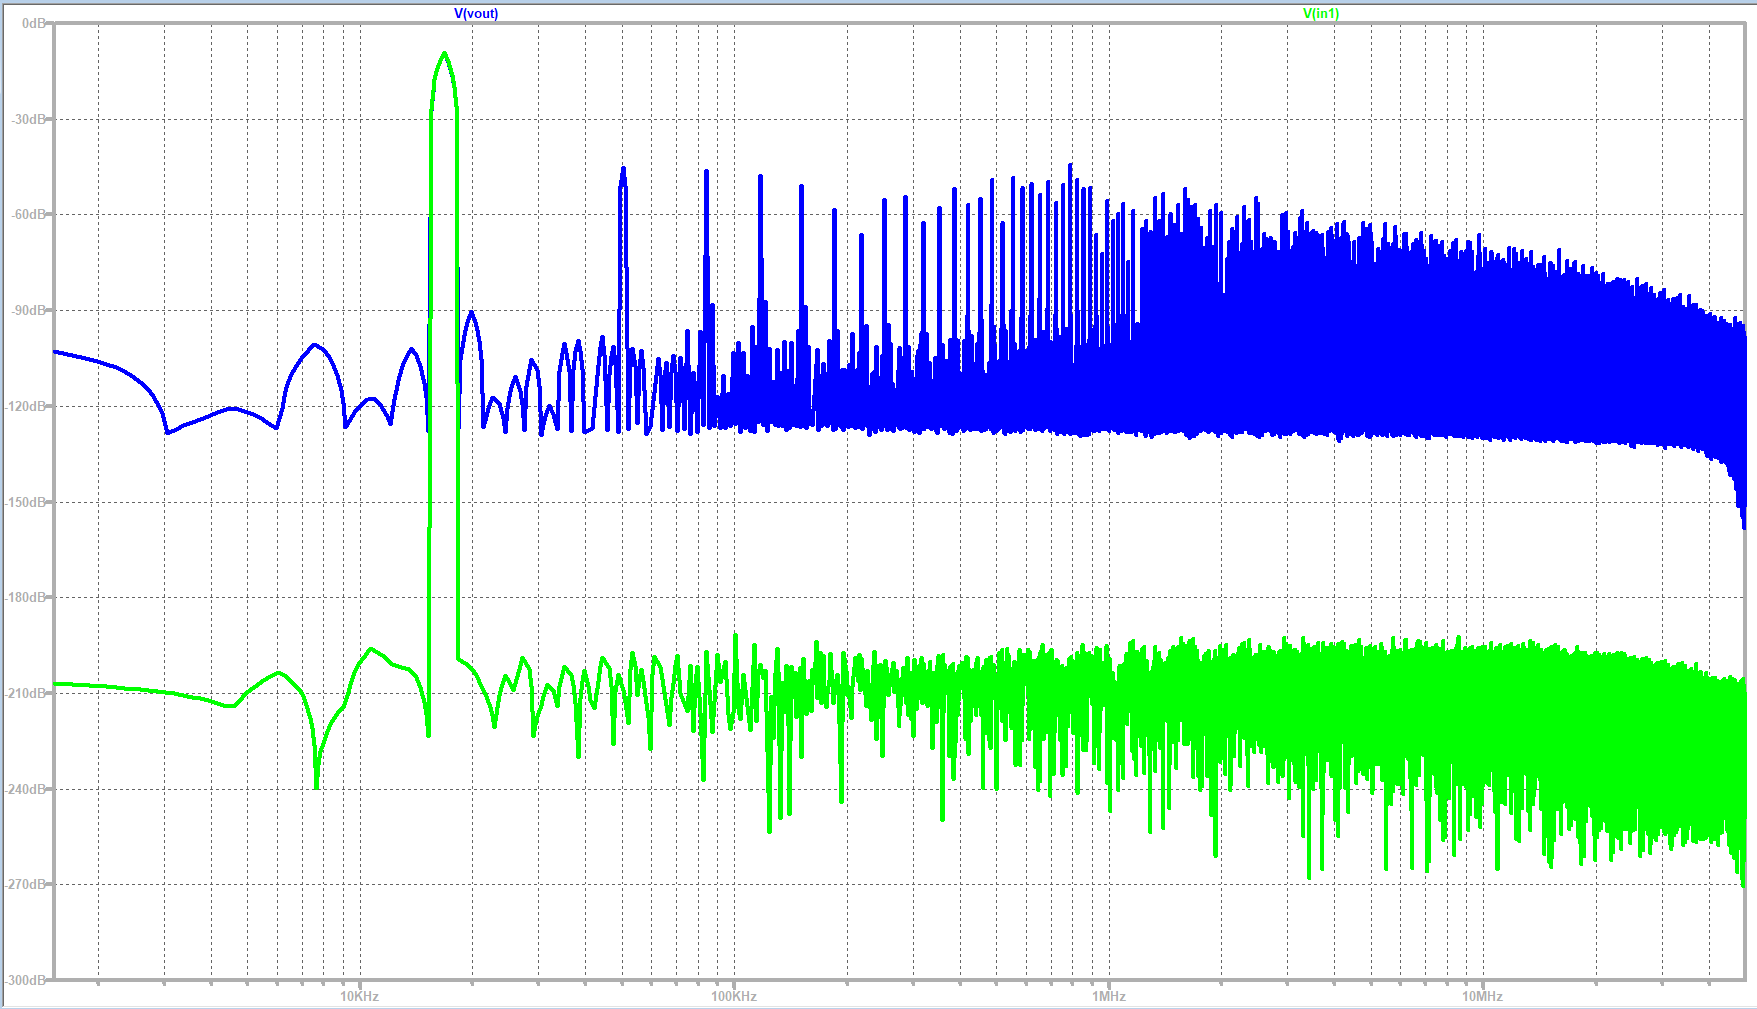Click the -30dB vertical axis label

click(29, 119)
